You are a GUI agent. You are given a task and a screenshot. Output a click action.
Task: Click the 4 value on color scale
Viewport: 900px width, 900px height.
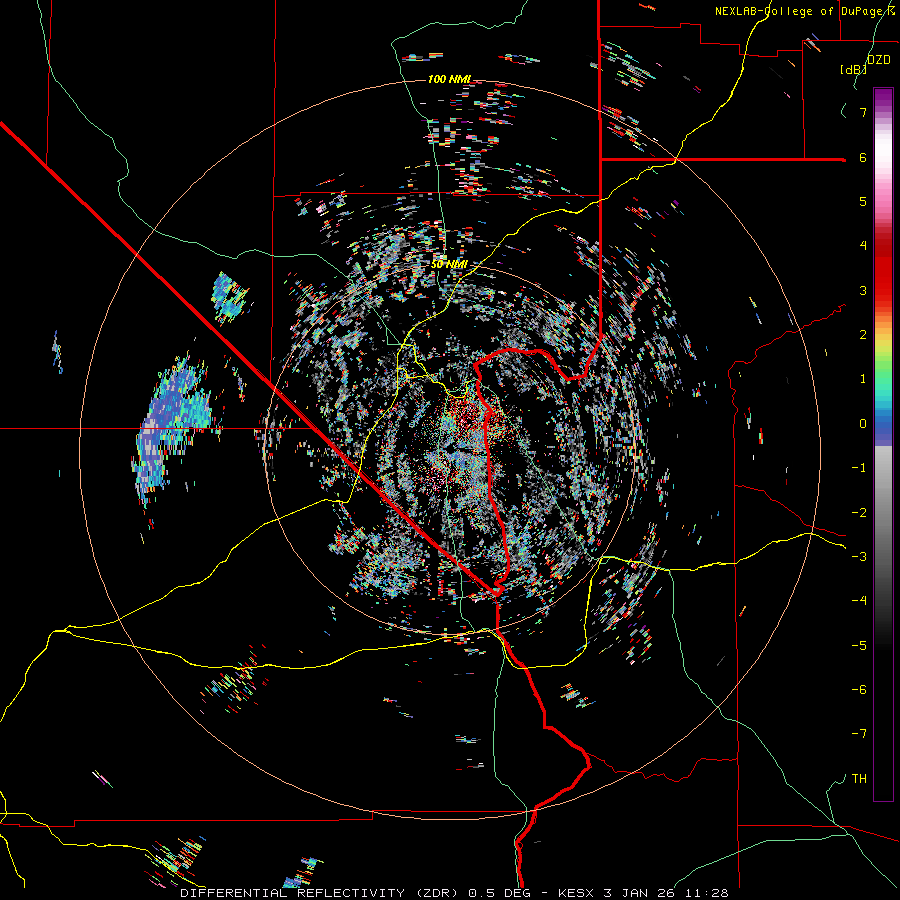[x=863, y=246]
